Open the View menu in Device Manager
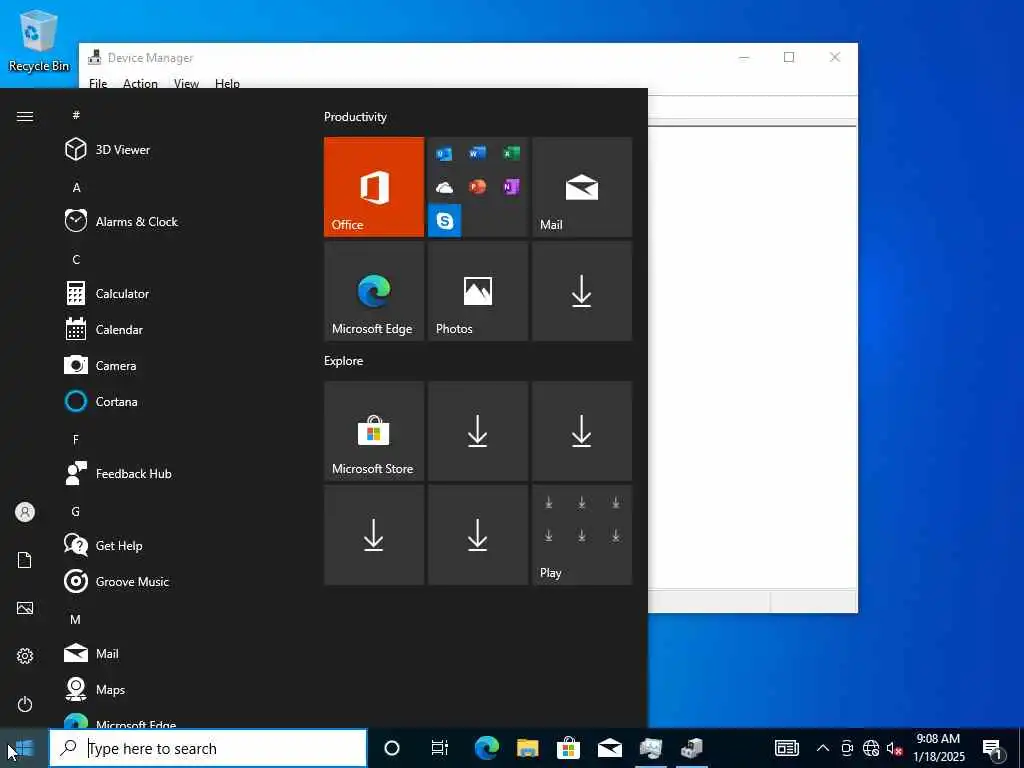This screenshot has width=1024, height=768. click(186, 83)
